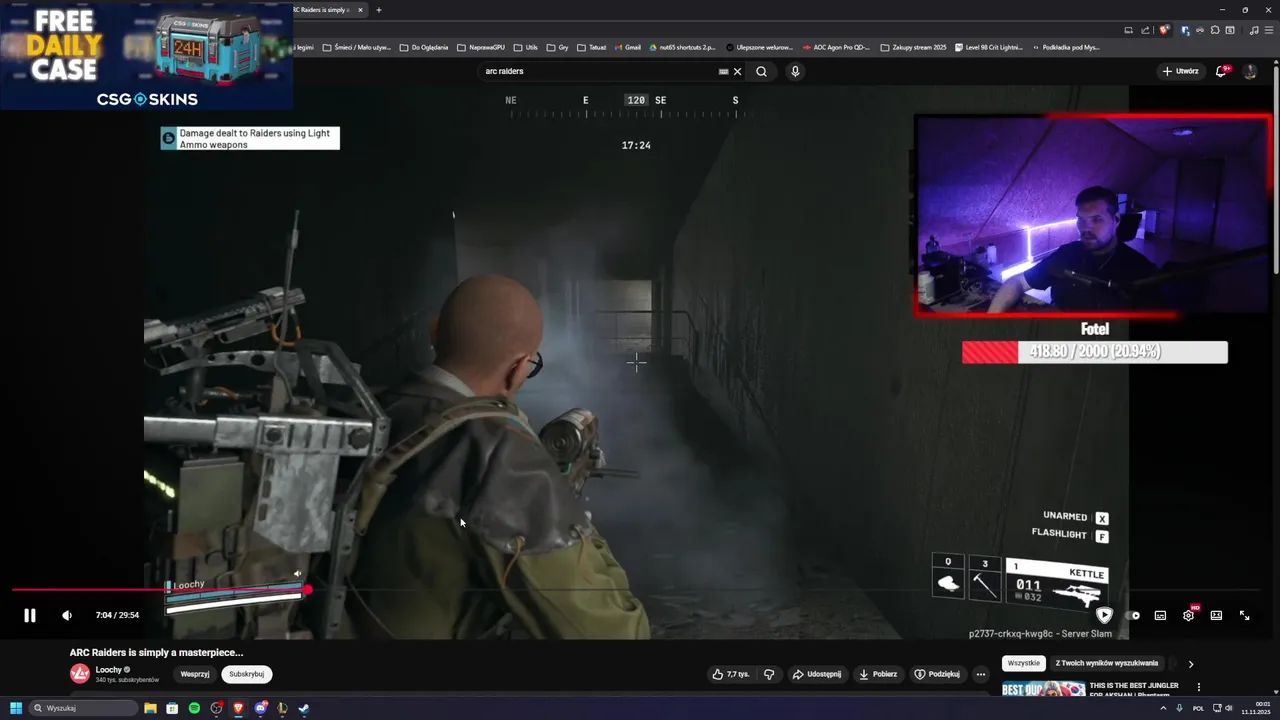Open YouTube notifications bell
This screenshot has height=720, width=1280.
click(x=1222, y=71)
